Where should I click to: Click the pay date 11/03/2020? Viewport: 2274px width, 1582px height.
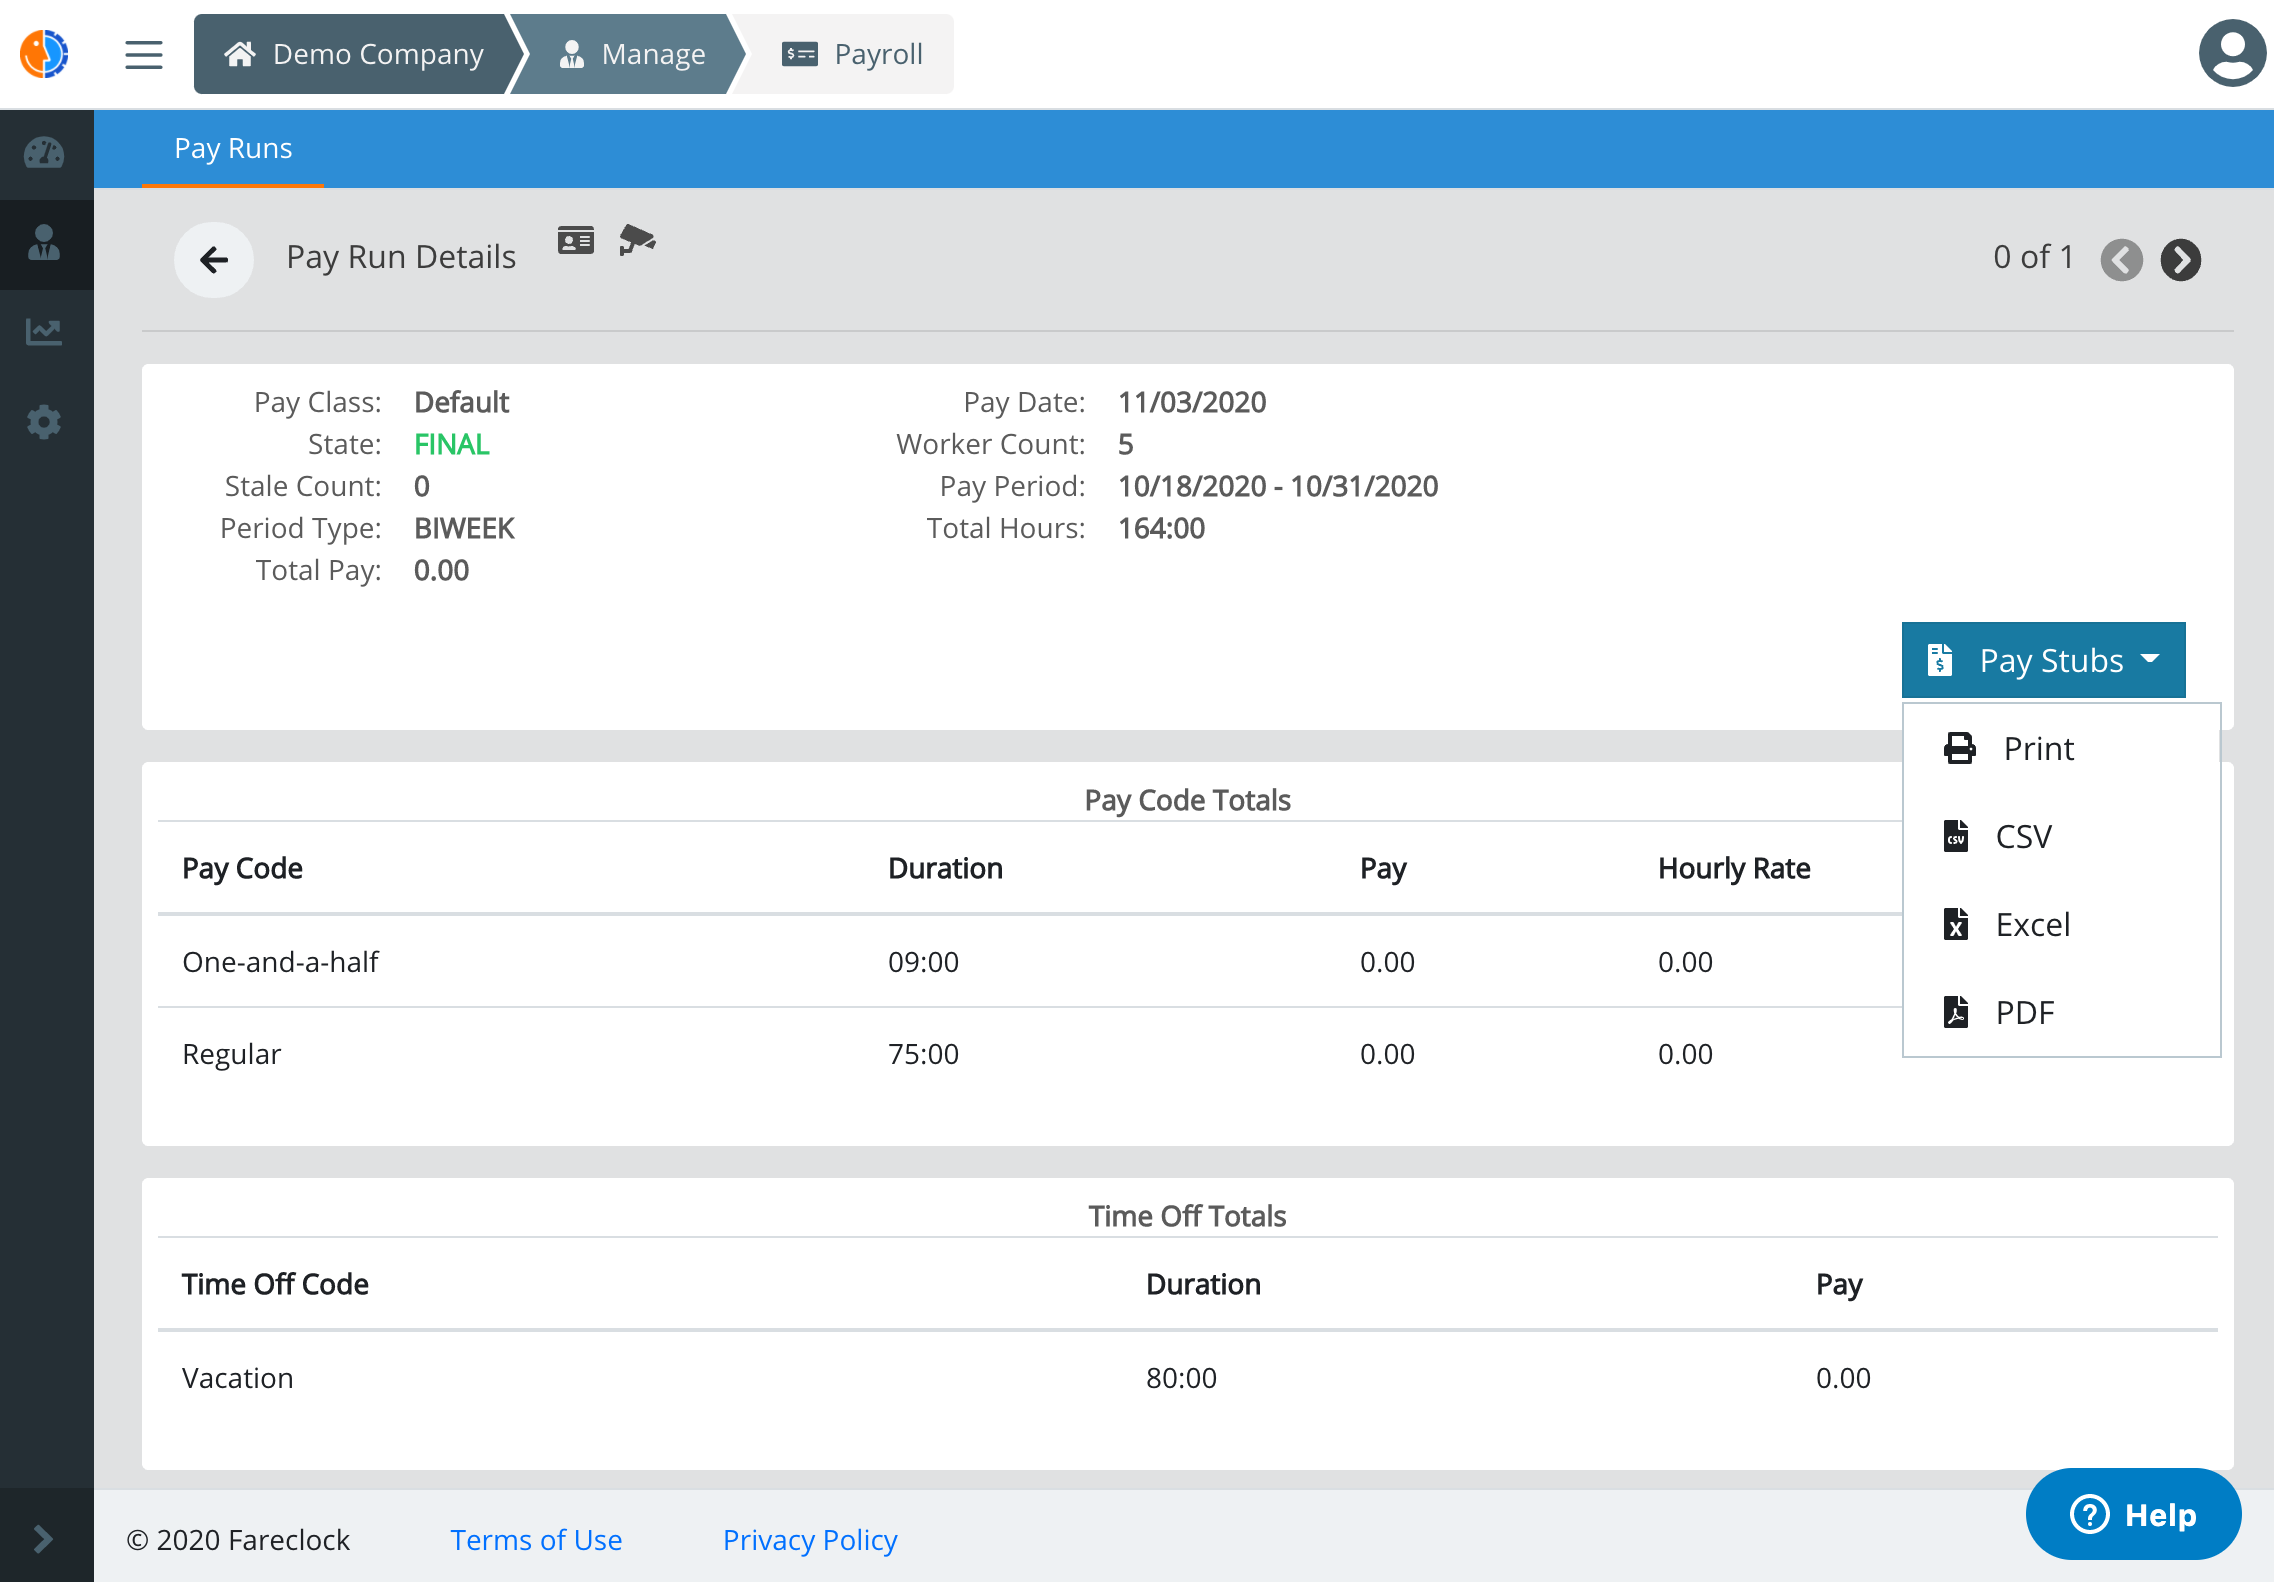(x=1192, y=402)
